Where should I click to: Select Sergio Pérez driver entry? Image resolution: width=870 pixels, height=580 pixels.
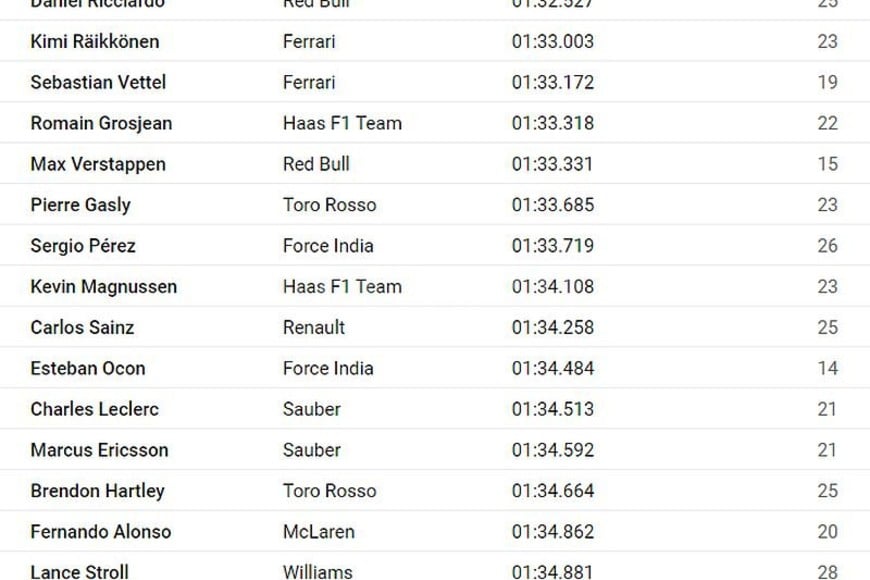tap(83, 246)
